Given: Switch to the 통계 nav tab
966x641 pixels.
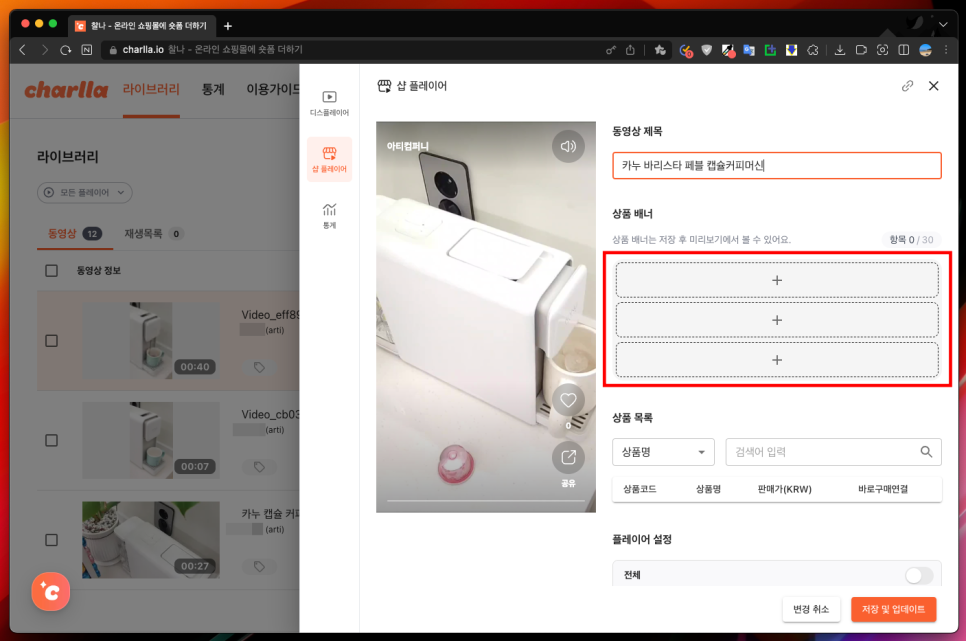Looking at the screenshot, I should 213,89.
